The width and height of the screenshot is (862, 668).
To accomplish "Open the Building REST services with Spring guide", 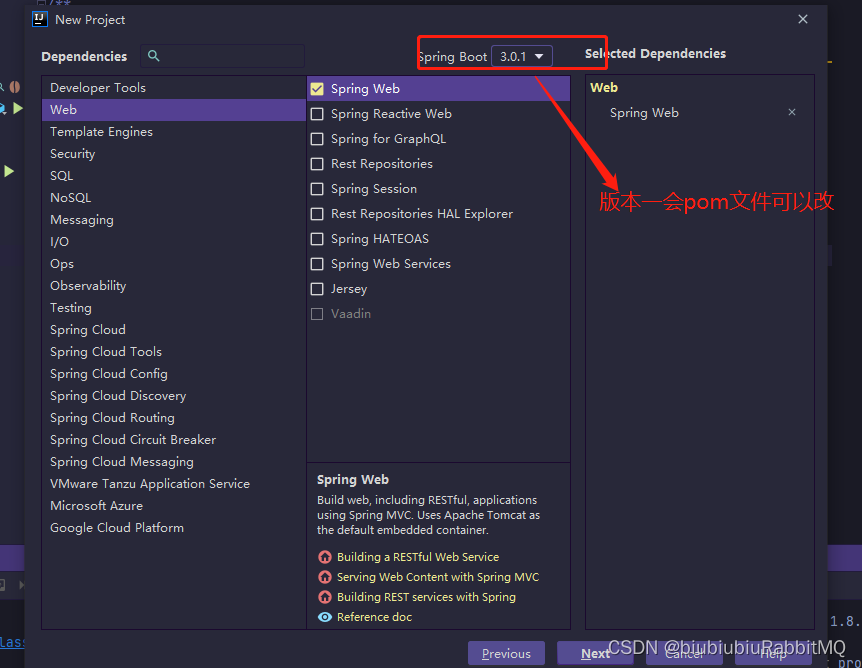I will point(426,597).
